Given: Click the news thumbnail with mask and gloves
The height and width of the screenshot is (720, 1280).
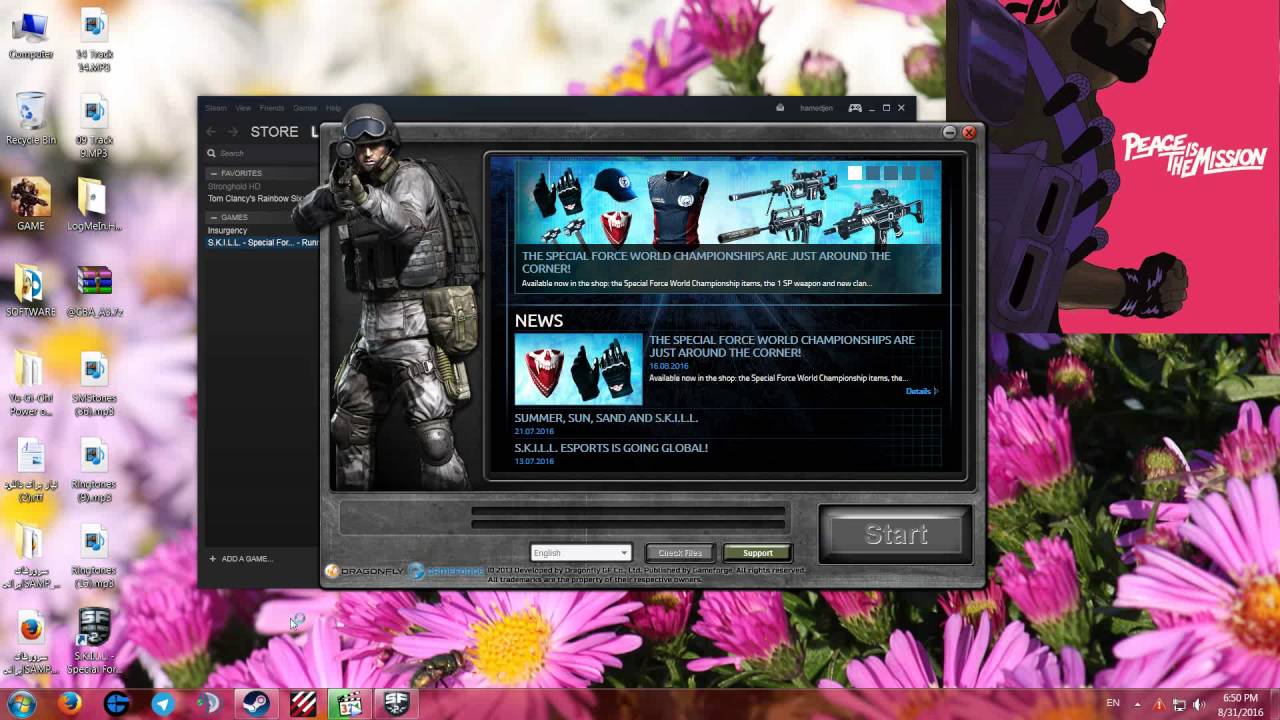Looking at the screenshot, I should (578, 369).
